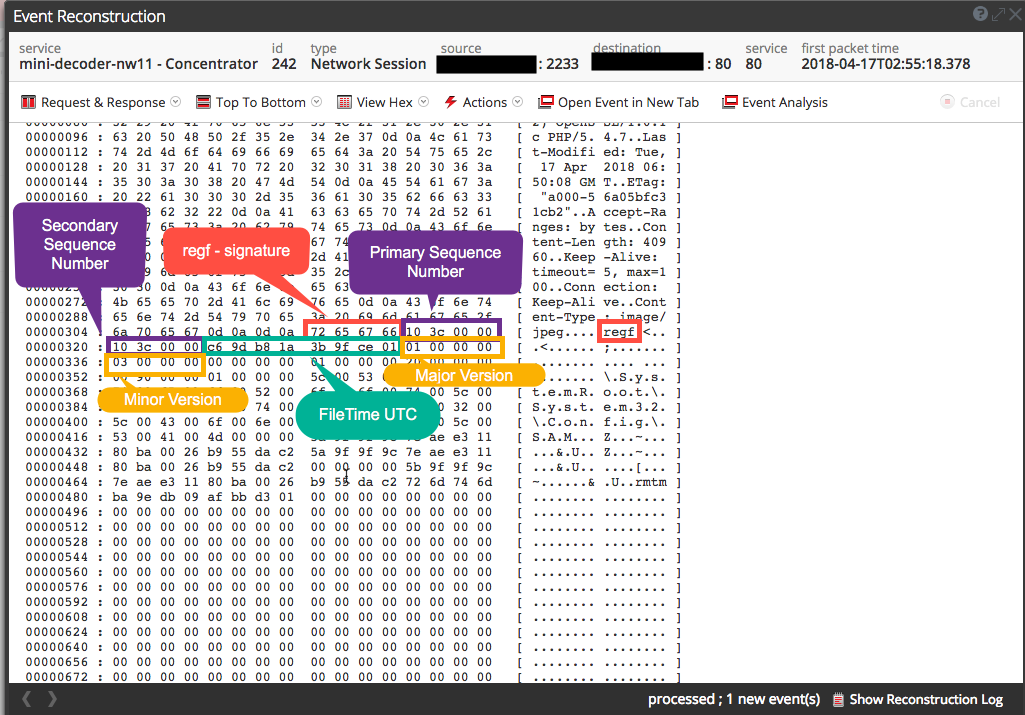Expand the View Hex dropdown arrow
Image resolution: width=1025 pixels, height=715 pixels.
(424, 102)
